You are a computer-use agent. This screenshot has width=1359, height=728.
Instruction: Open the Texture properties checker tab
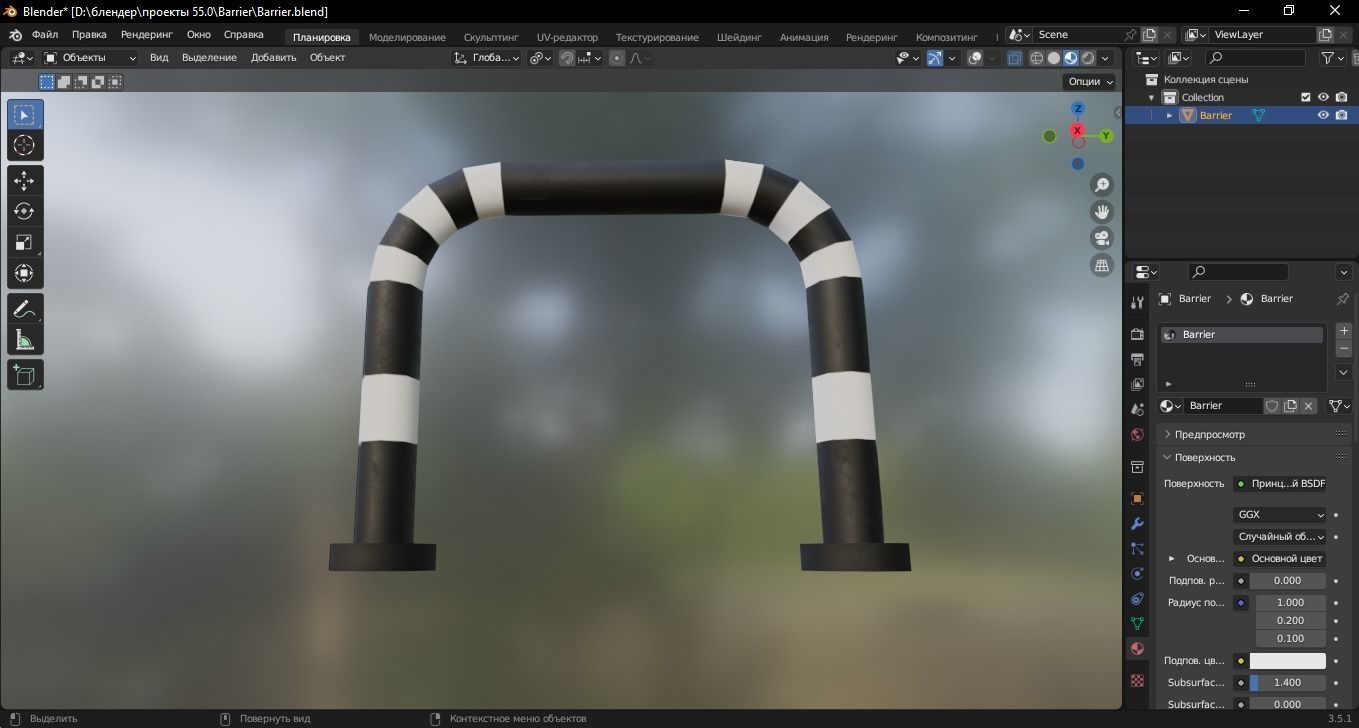tap(1137, 680)
